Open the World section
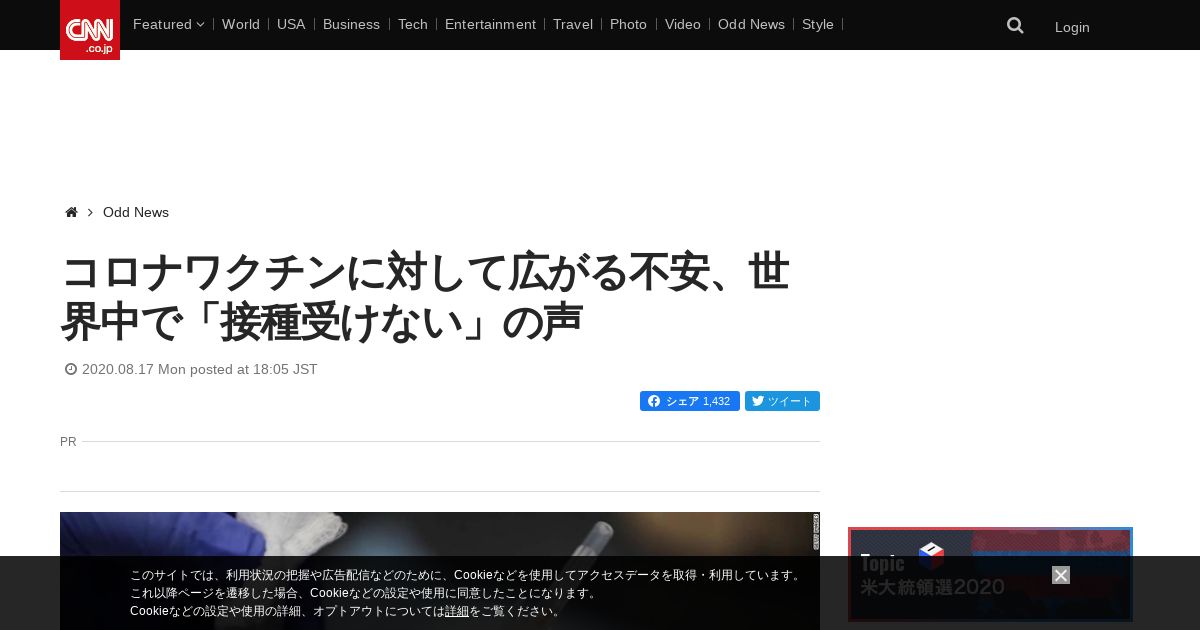 241,24
